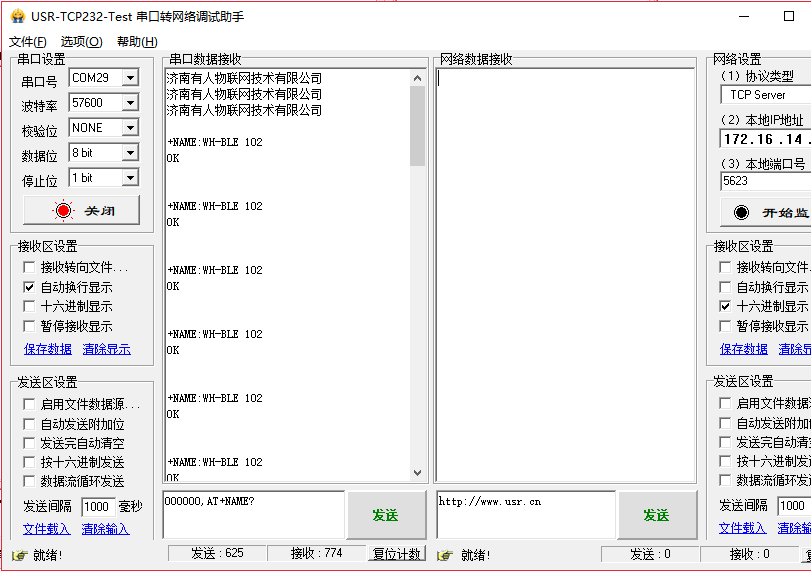Click the red serial port close indicator icon
This screenshot has height=572, width=811.
[x=64, y=211]
